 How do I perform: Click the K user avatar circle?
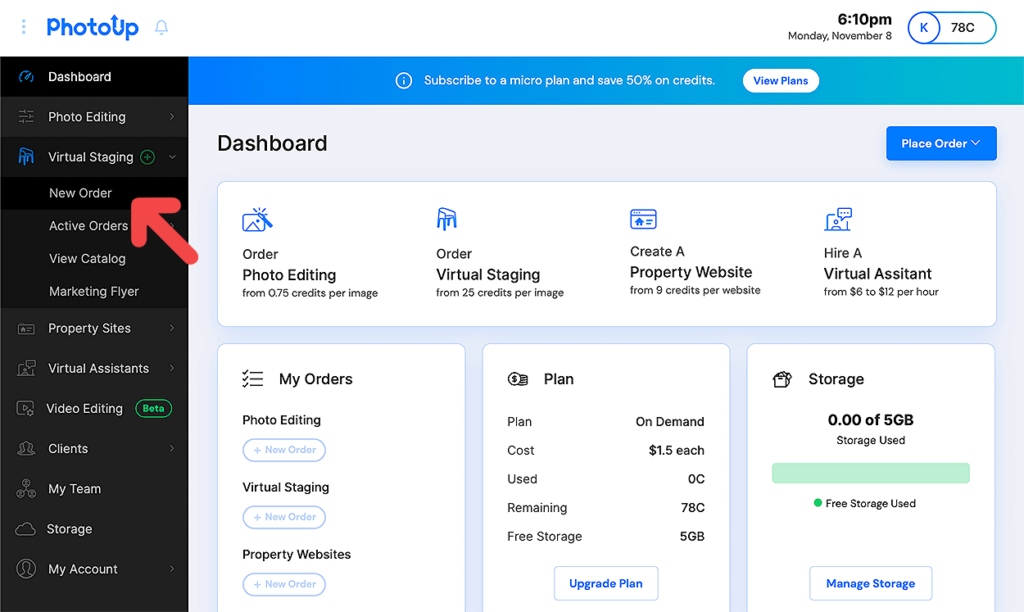(x=923, y=28)
